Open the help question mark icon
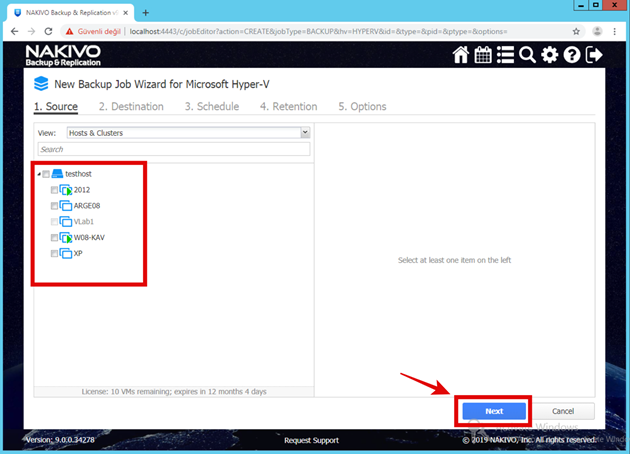The width and height of the screenshot is (630, 454). [571, 55]
